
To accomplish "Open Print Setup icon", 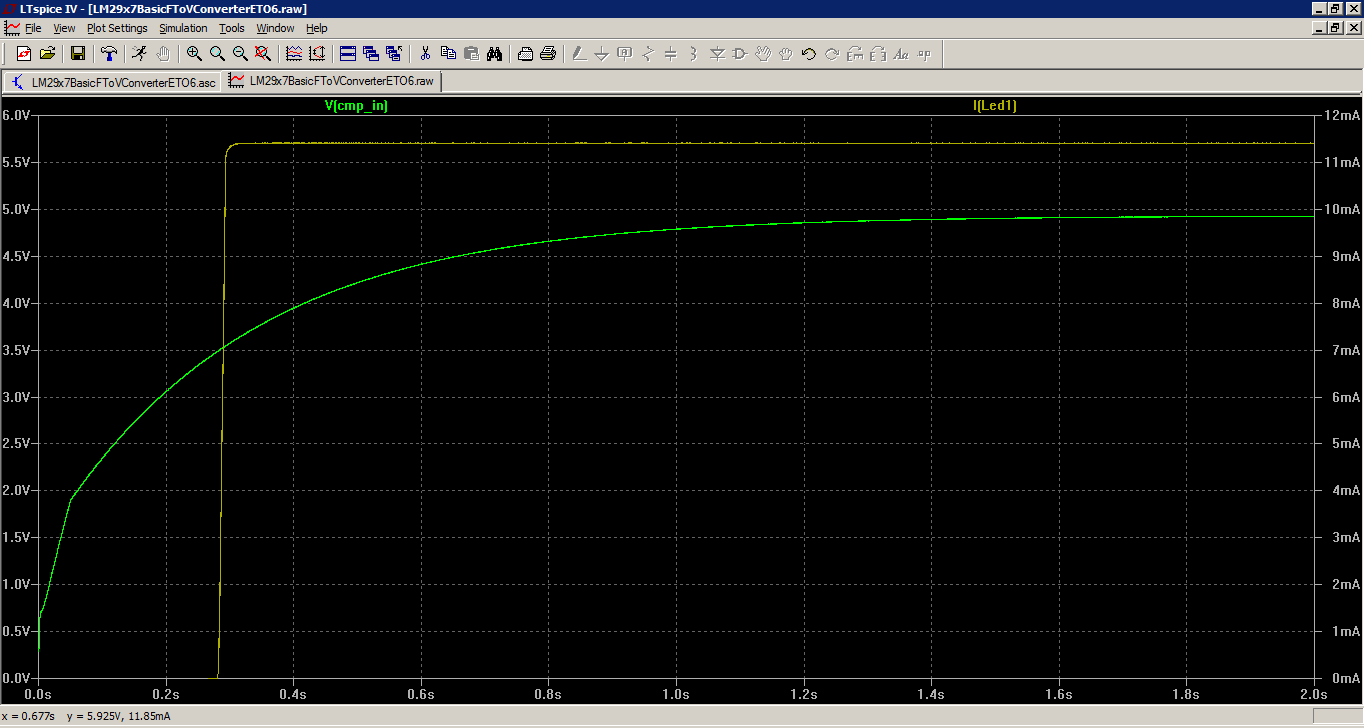I will 525,53.
